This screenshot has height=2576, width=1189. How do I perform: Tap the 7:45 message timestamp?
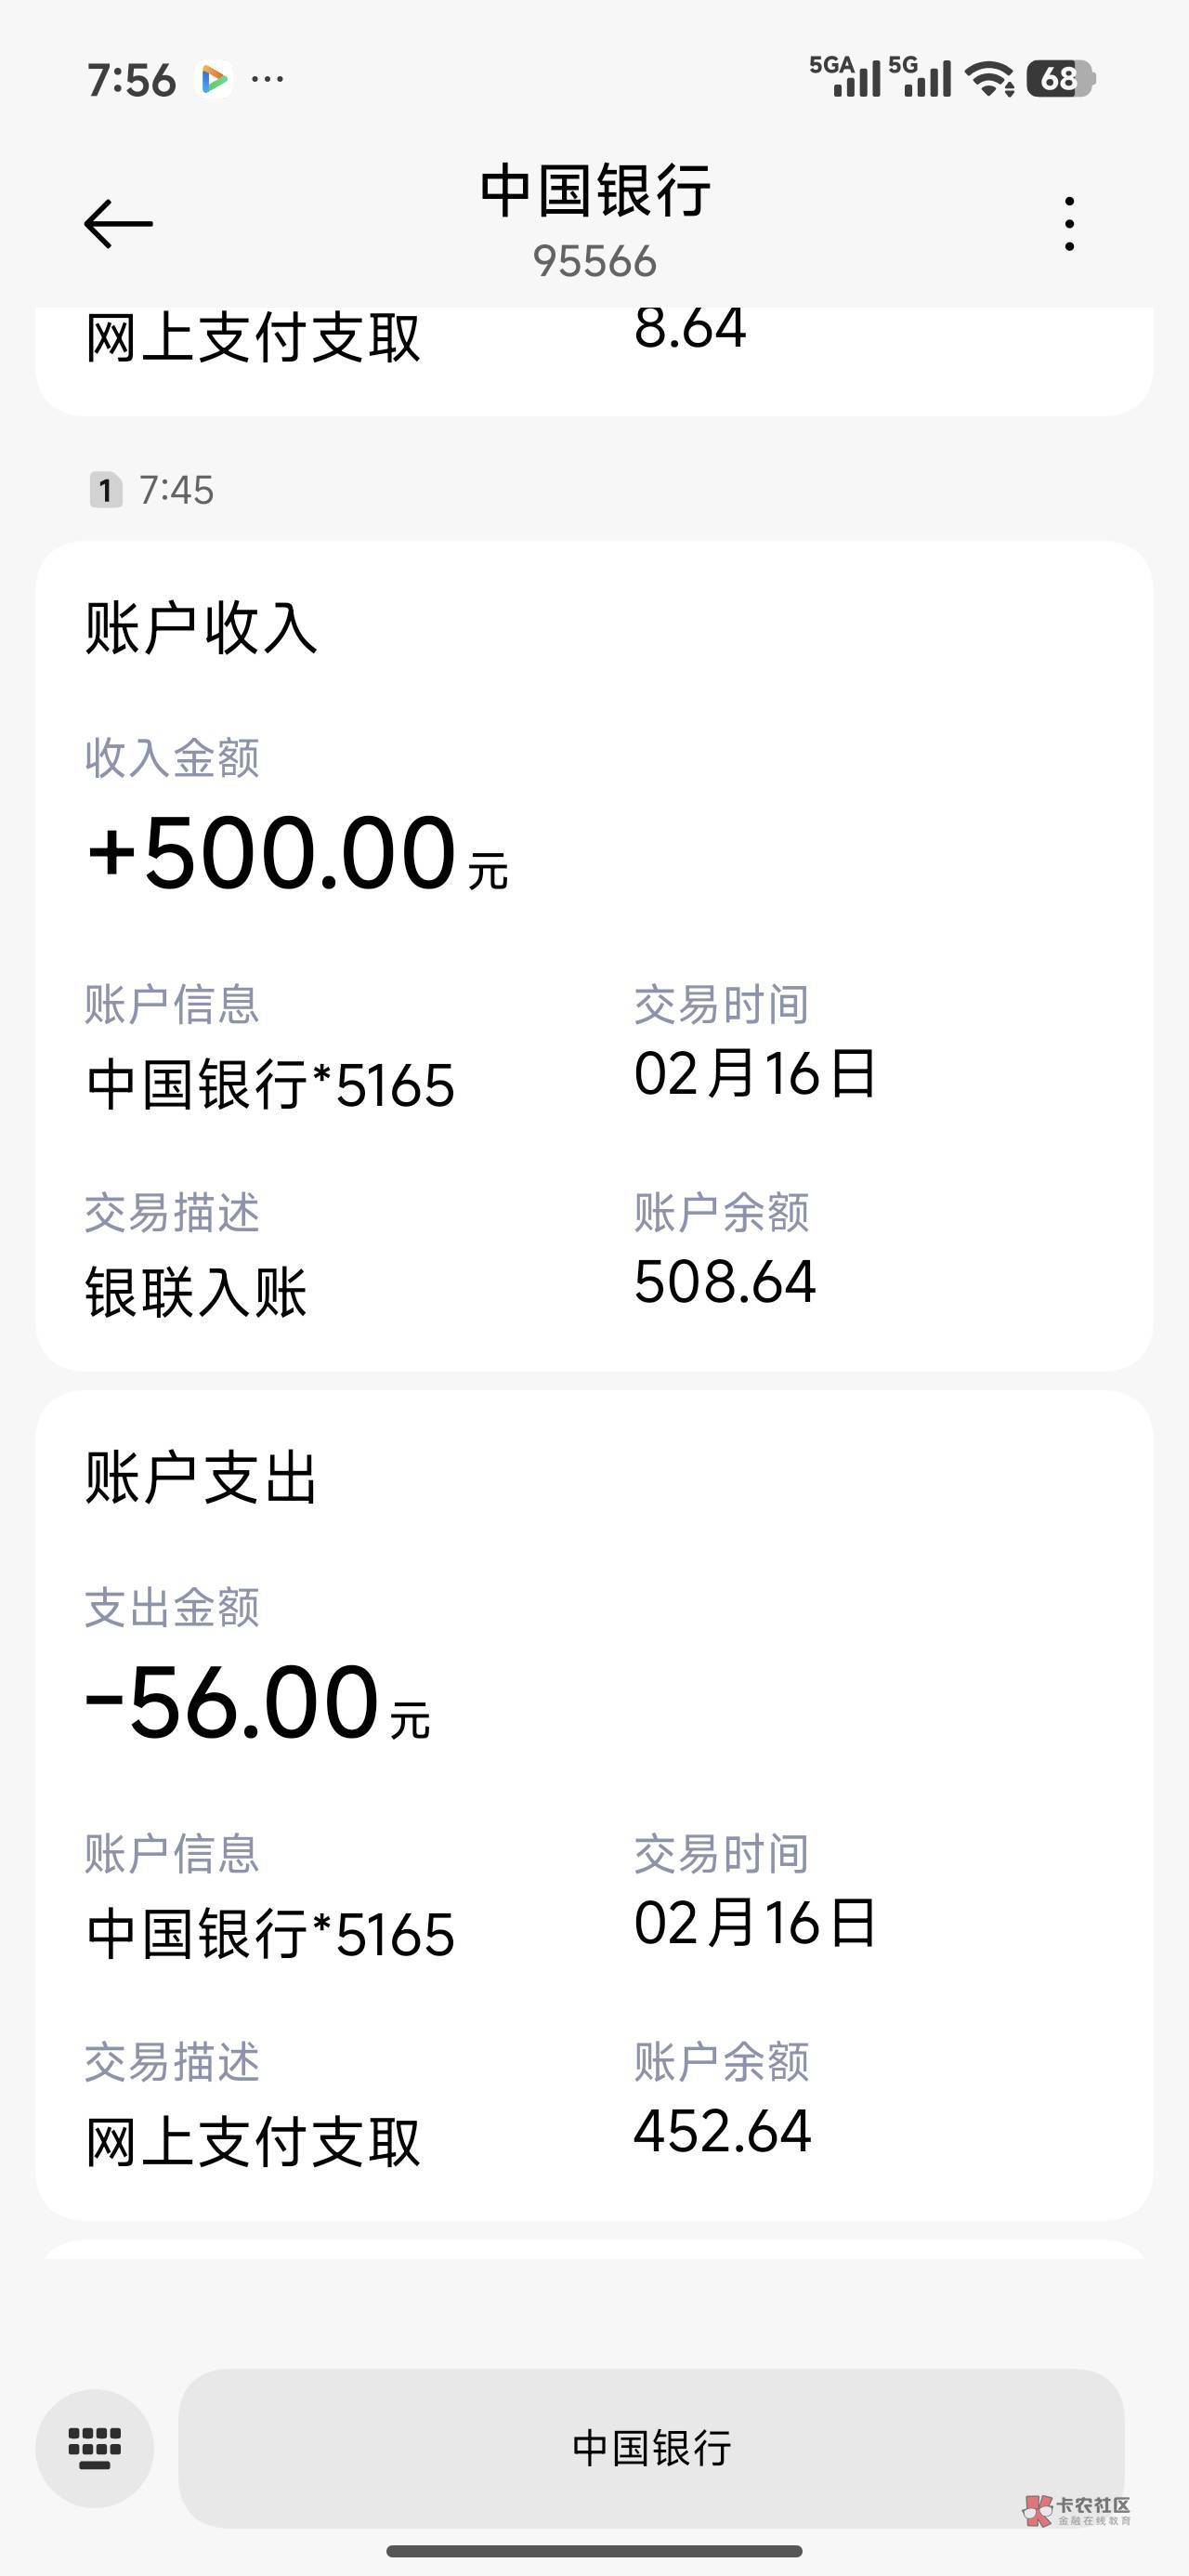click(176, 491)
